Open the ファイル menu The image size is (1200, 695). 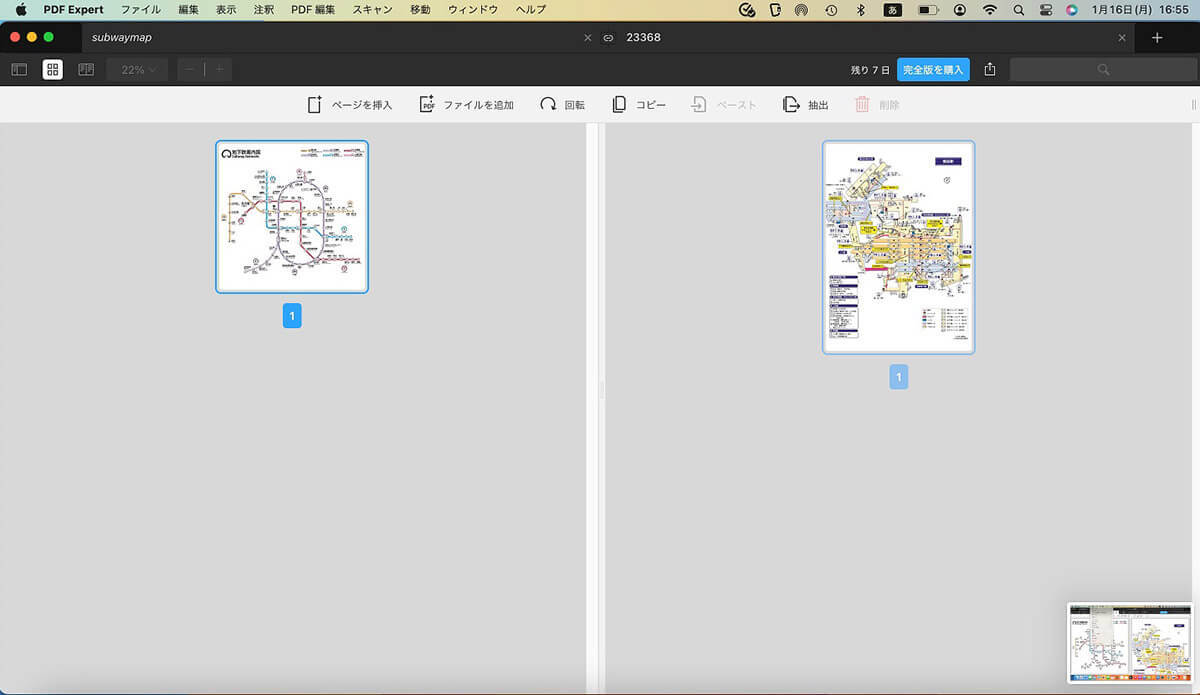coord(140,9)
